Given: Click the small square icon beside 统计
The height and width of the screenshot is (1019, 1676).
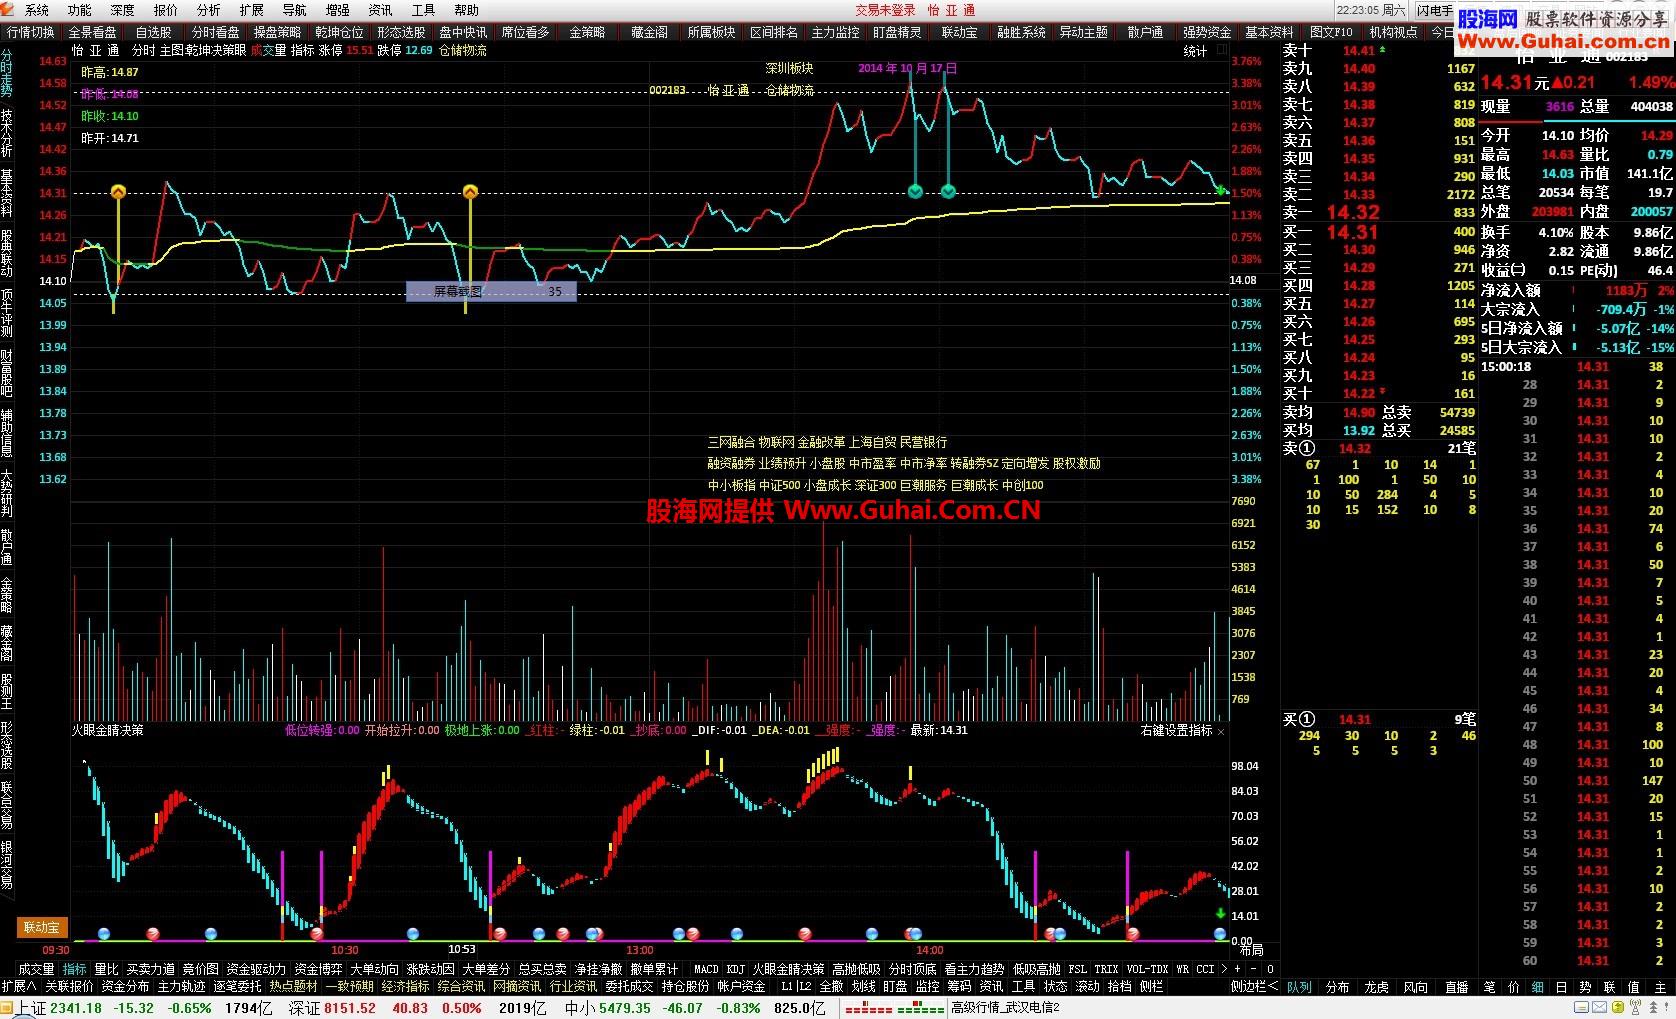Looking at the screenshot, I should (1222, 50).
